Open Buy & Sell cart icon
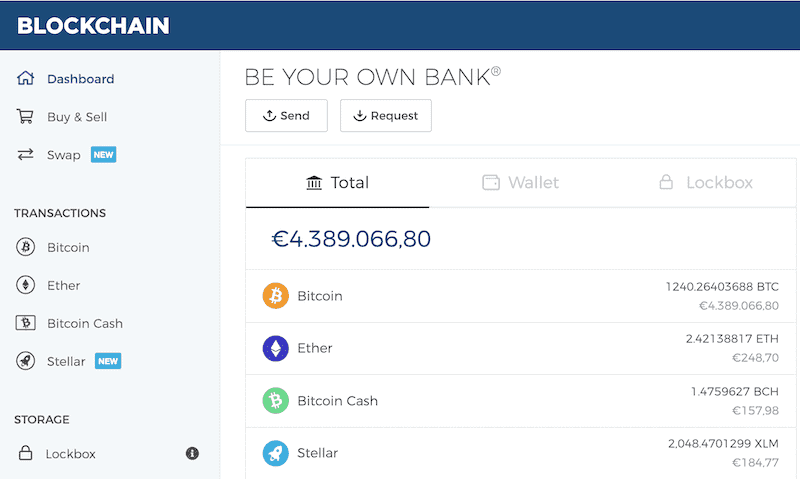The width and height of the screenshot is (800, 479). (x=25, y=116)
